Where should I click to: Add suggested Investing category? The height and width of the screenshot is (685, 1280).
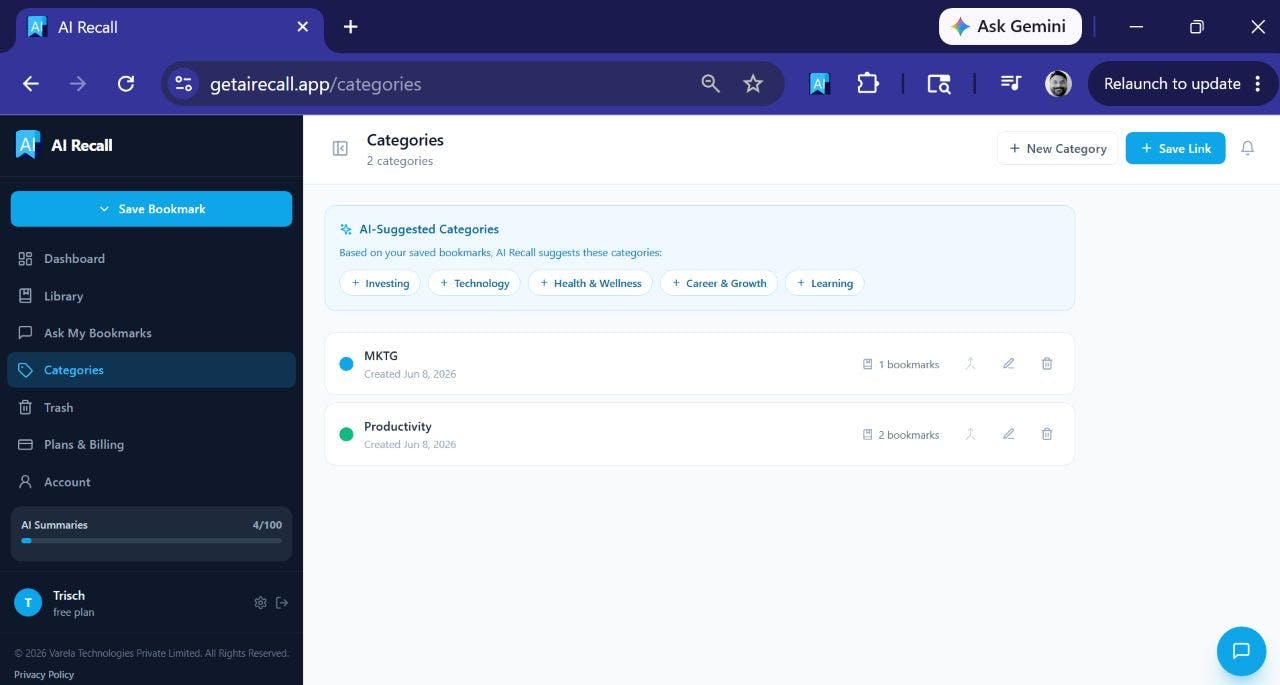pos(380,283)
